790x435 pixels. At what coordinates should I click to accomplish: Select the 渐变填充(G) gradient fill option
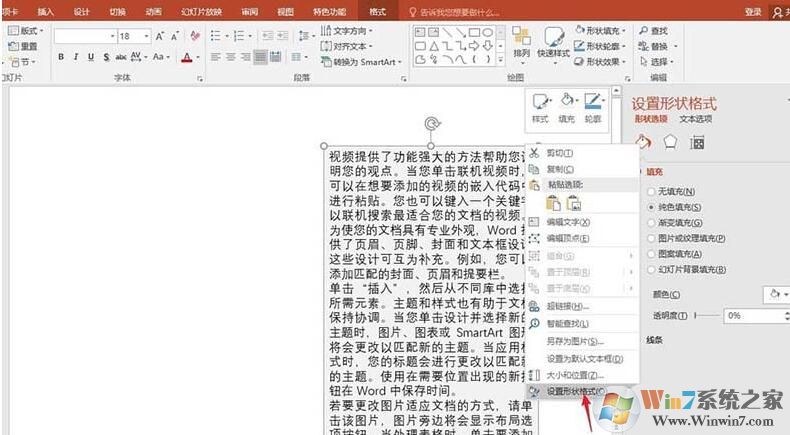click(651, 223)
